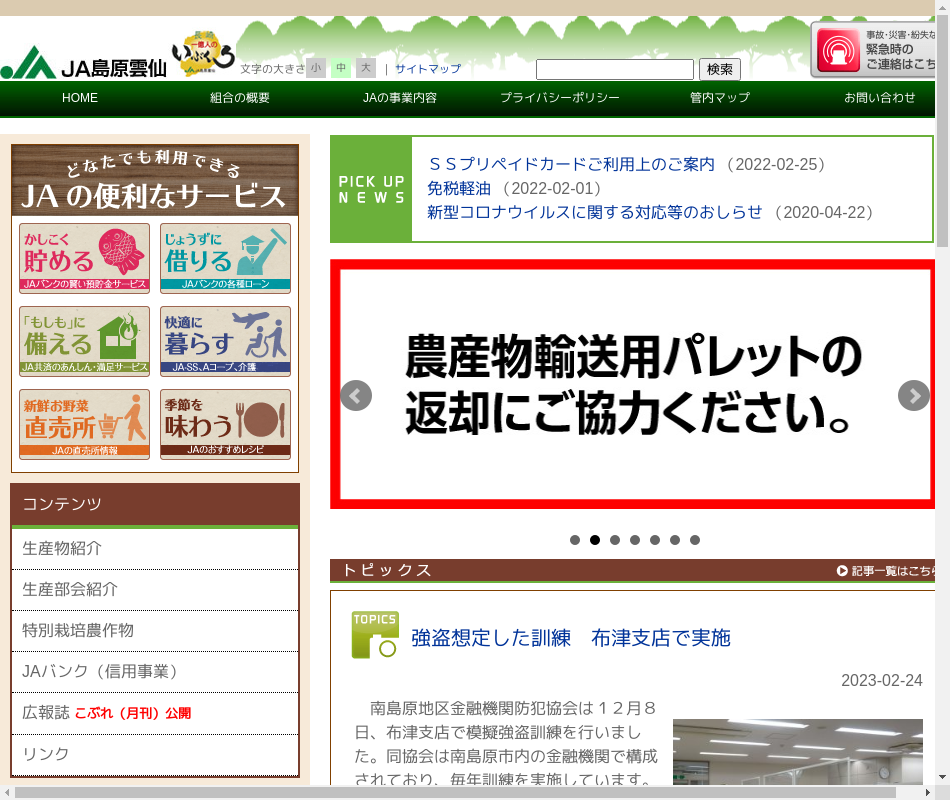Set text size to large (大)
Viewport: 950px width, 800px height.
(366, 68)
